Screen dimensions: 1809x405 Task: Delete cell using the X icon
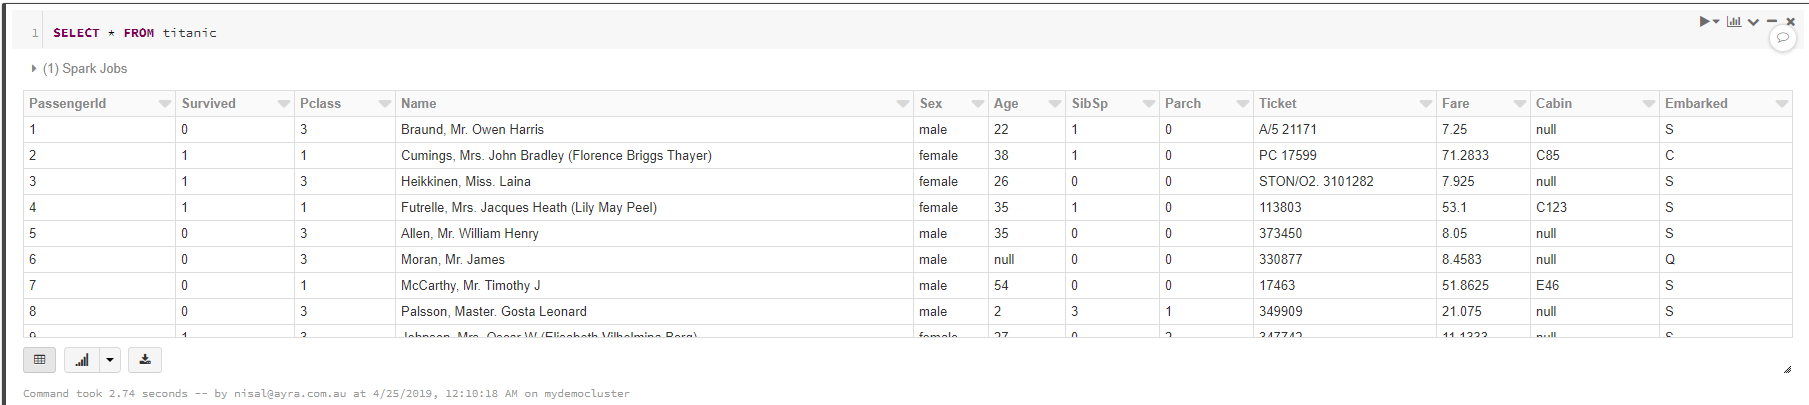[x=1790, y=21]
